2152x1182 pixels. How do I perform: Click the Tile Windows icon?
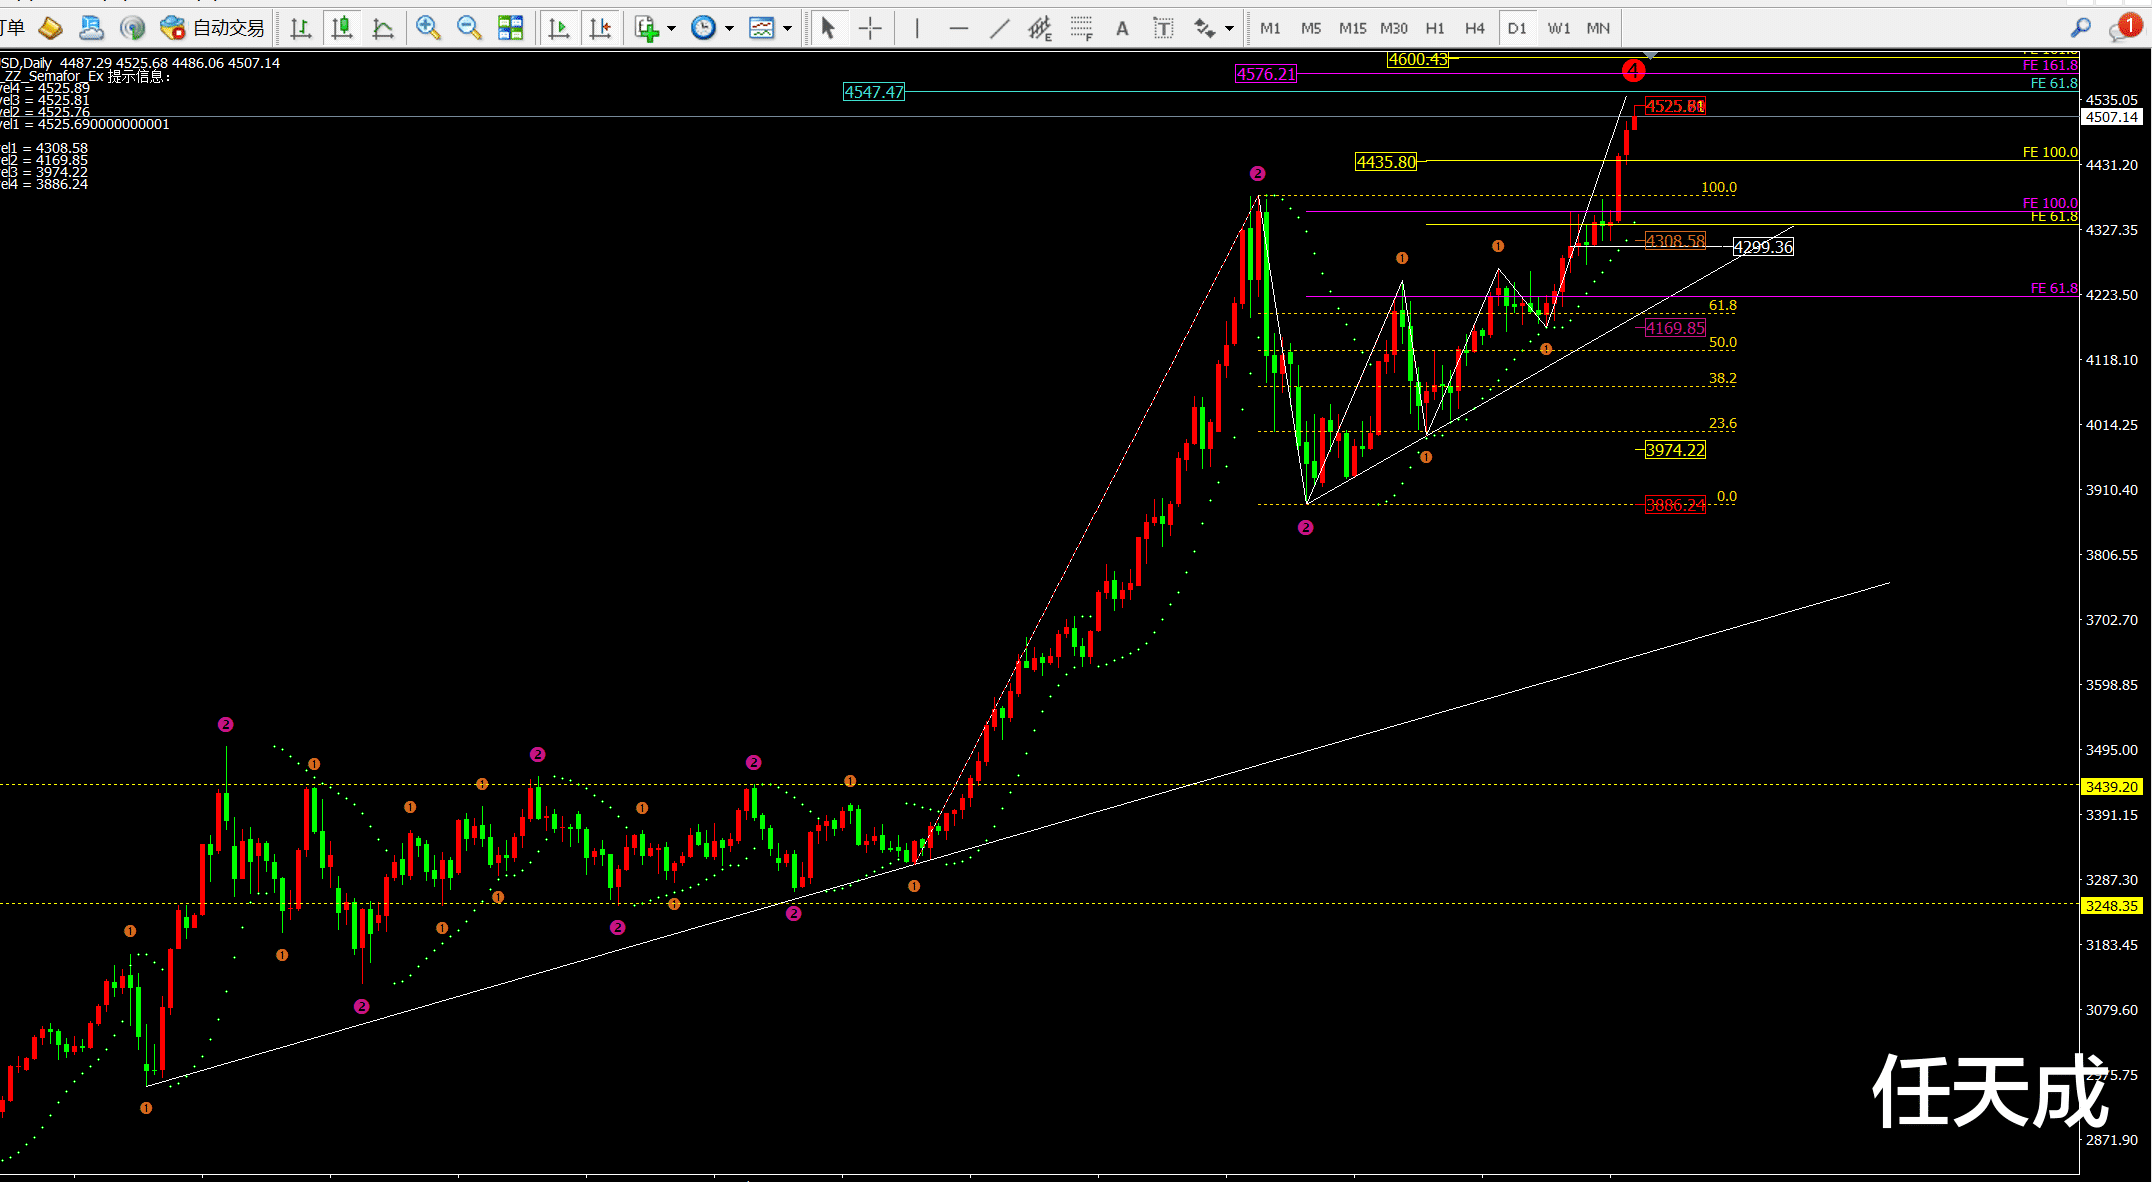click(x=510, y=28)
